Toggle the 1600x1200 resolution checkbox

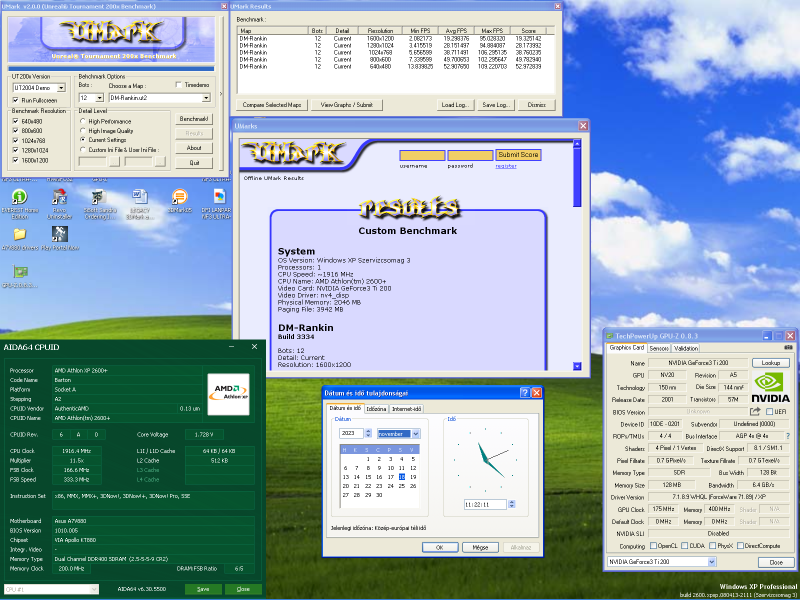(x=15, y=160)
